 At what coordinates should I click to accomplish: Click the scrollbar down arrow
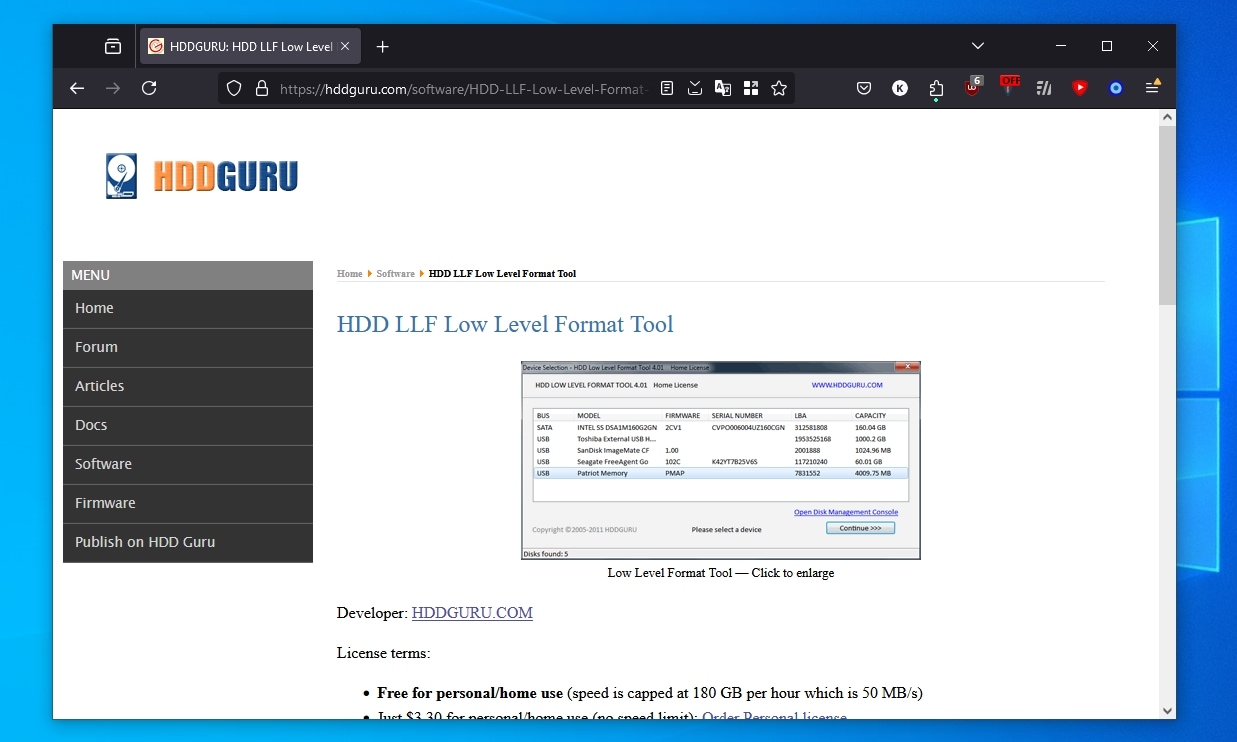point(1167,710)
